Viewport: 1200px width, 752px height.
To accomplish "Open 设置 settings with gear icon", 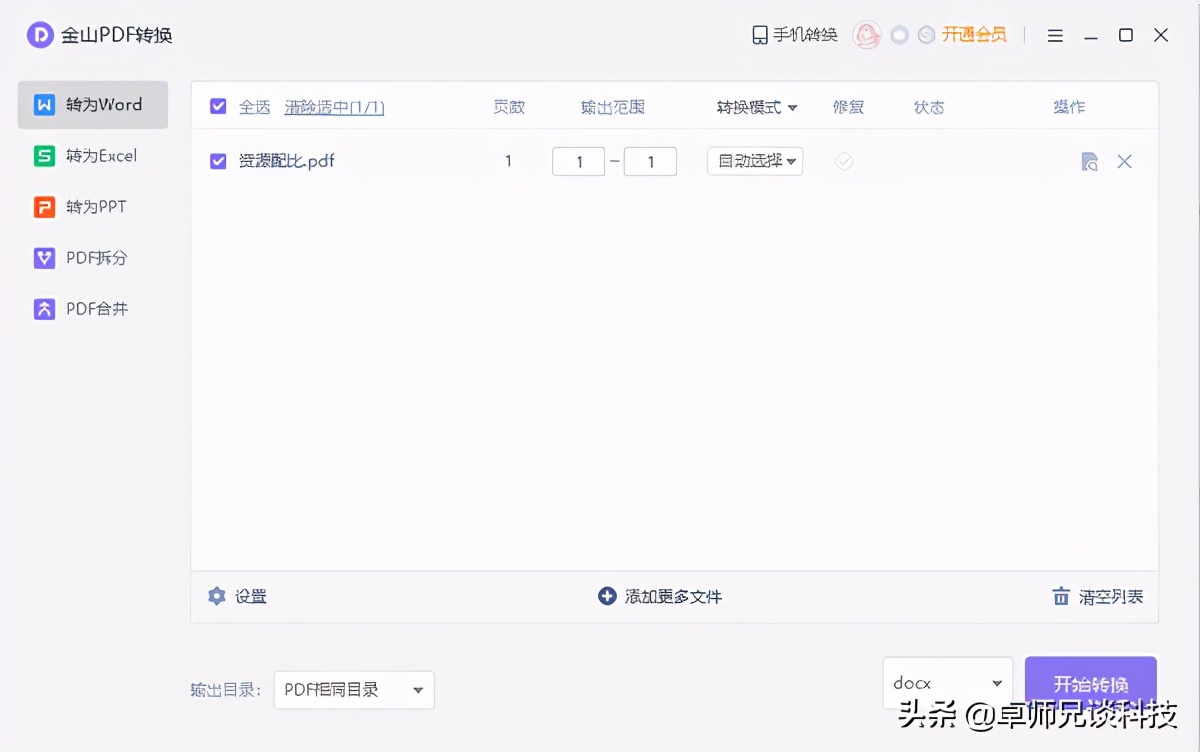I will pos(237,597).
